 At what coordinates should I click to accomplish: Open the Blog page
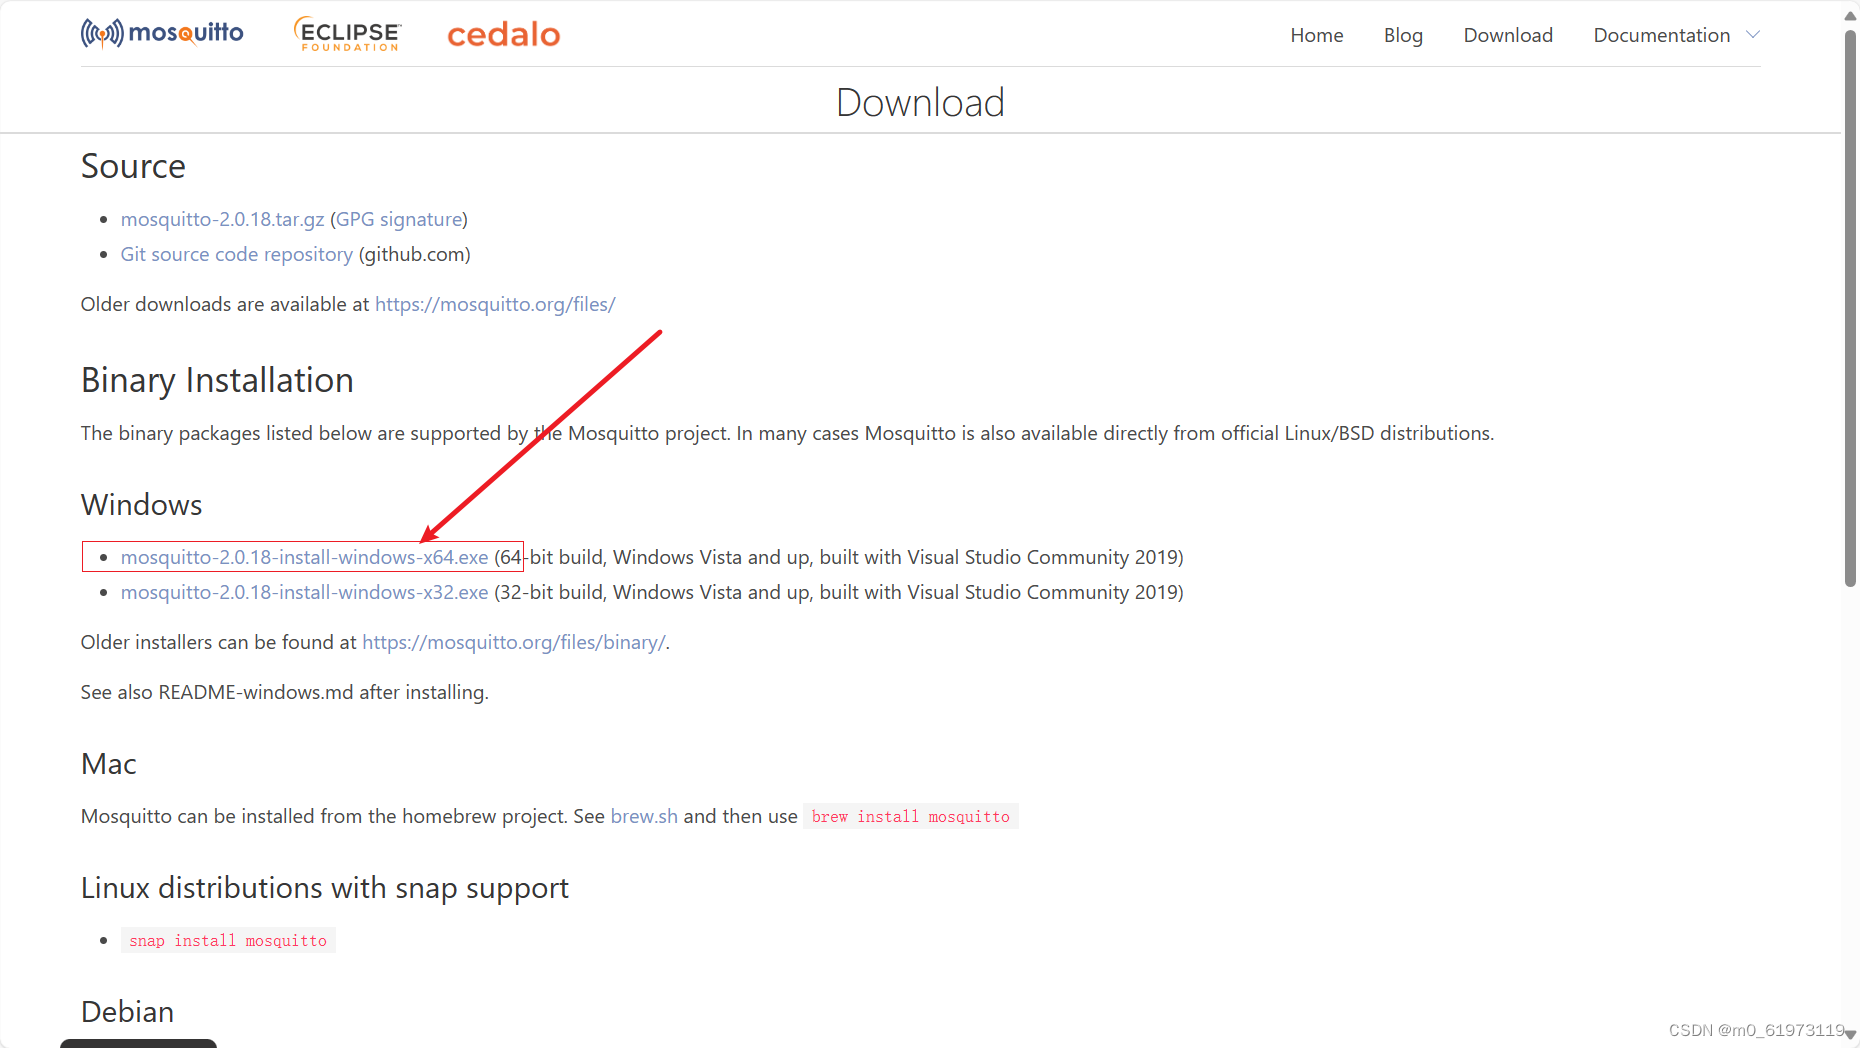point(1402,35)
